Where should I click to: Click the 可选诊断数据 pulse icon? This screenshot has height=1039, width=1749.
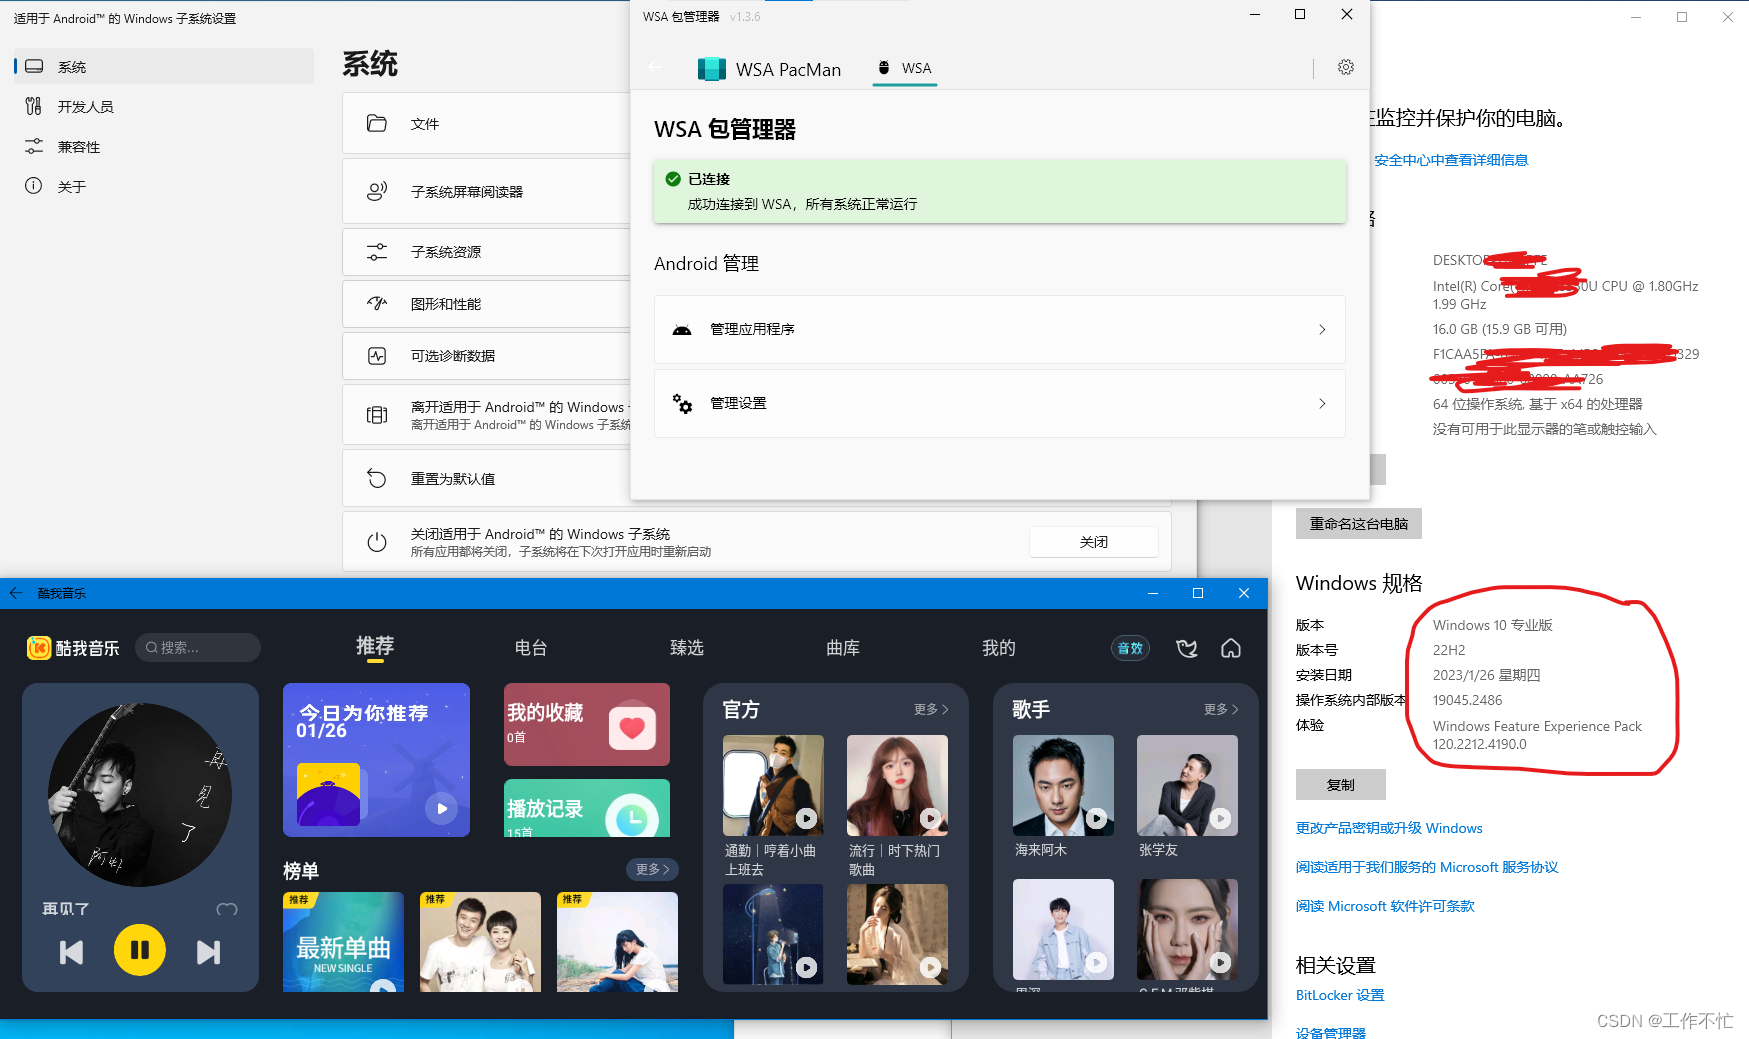pyautogui.click(x=377, y=355)
